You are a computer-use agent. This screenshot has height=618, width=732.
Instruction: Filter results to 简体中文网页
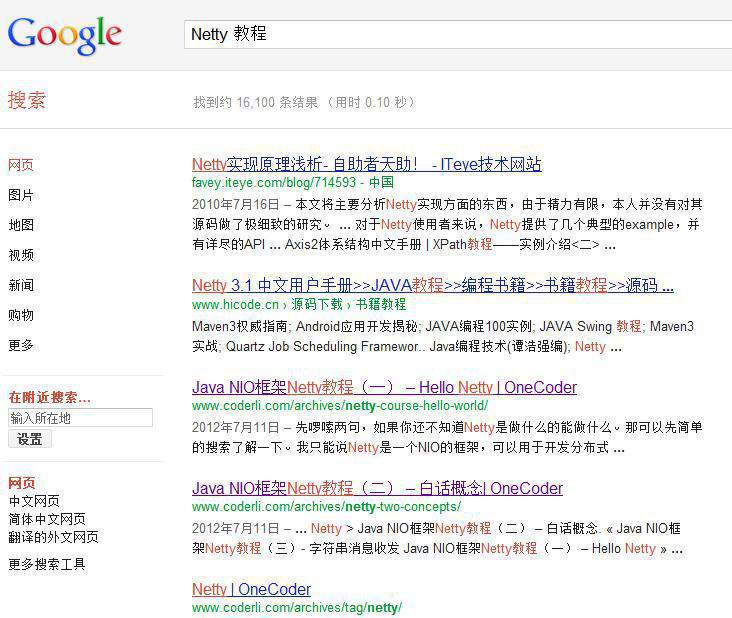[x=47, y=519]
